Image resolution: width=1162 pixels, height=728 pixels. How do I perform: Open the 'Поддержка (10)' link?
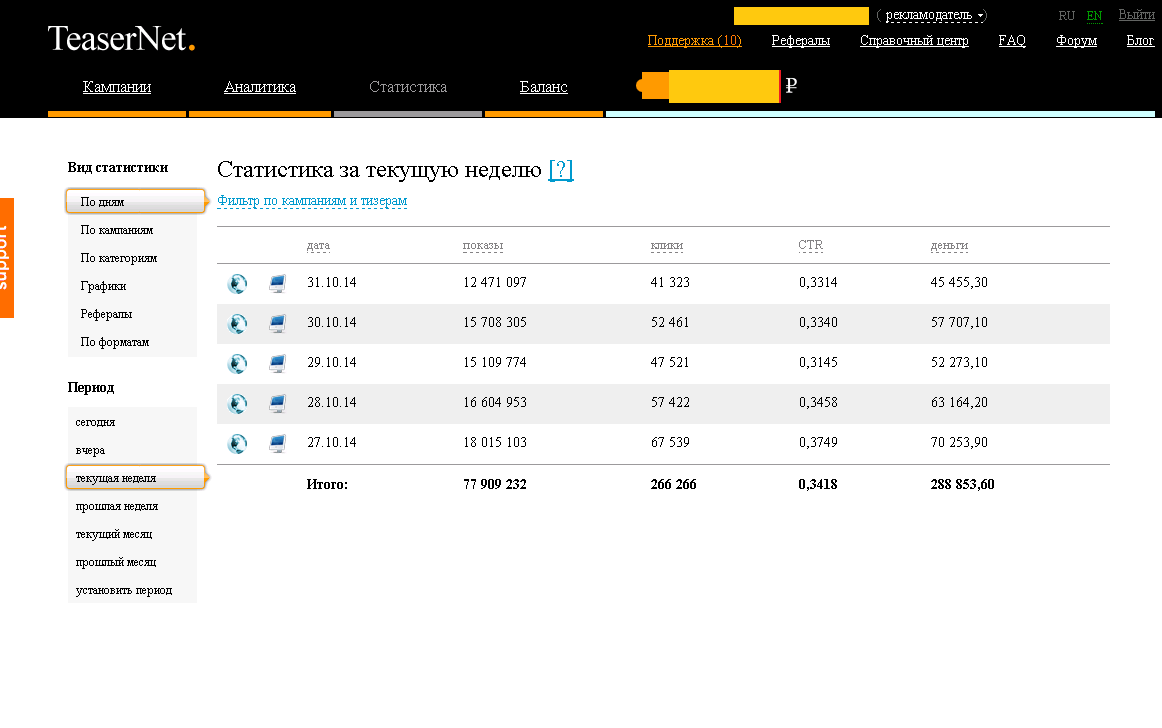(694, 41)
